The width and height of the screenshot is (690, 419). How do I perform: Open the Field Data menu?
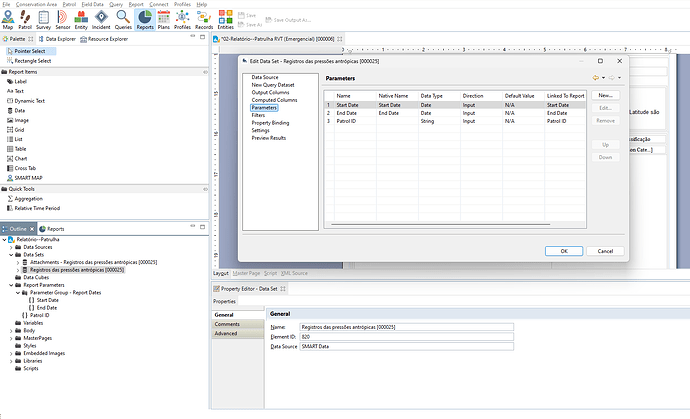pyautogui.click(x=93, y=4)
